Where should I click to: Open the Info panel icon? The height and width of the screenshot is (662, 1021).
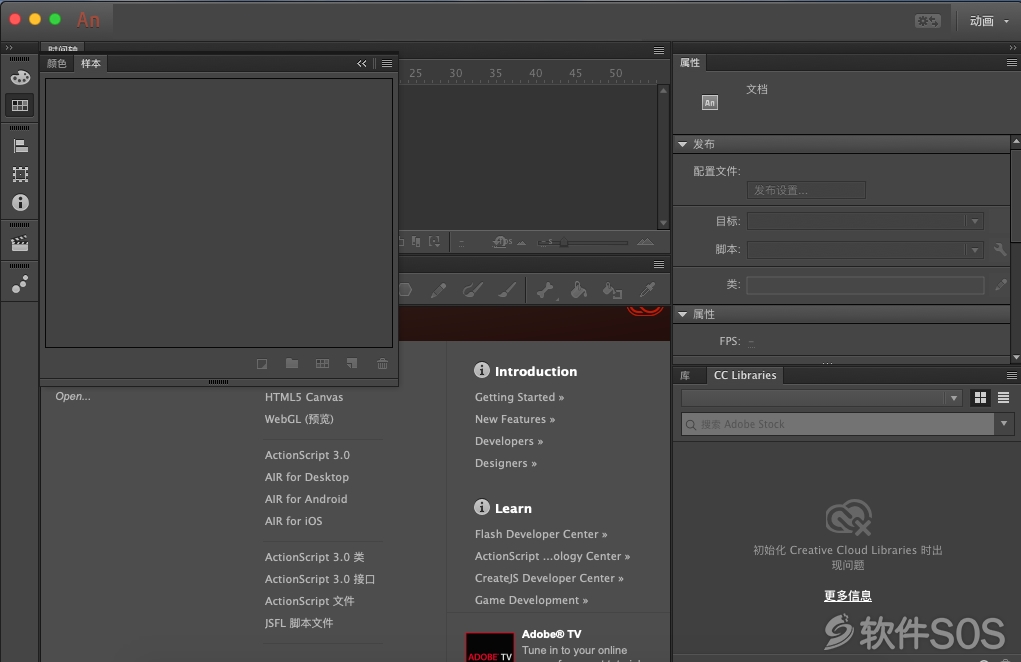coord(20,203)
